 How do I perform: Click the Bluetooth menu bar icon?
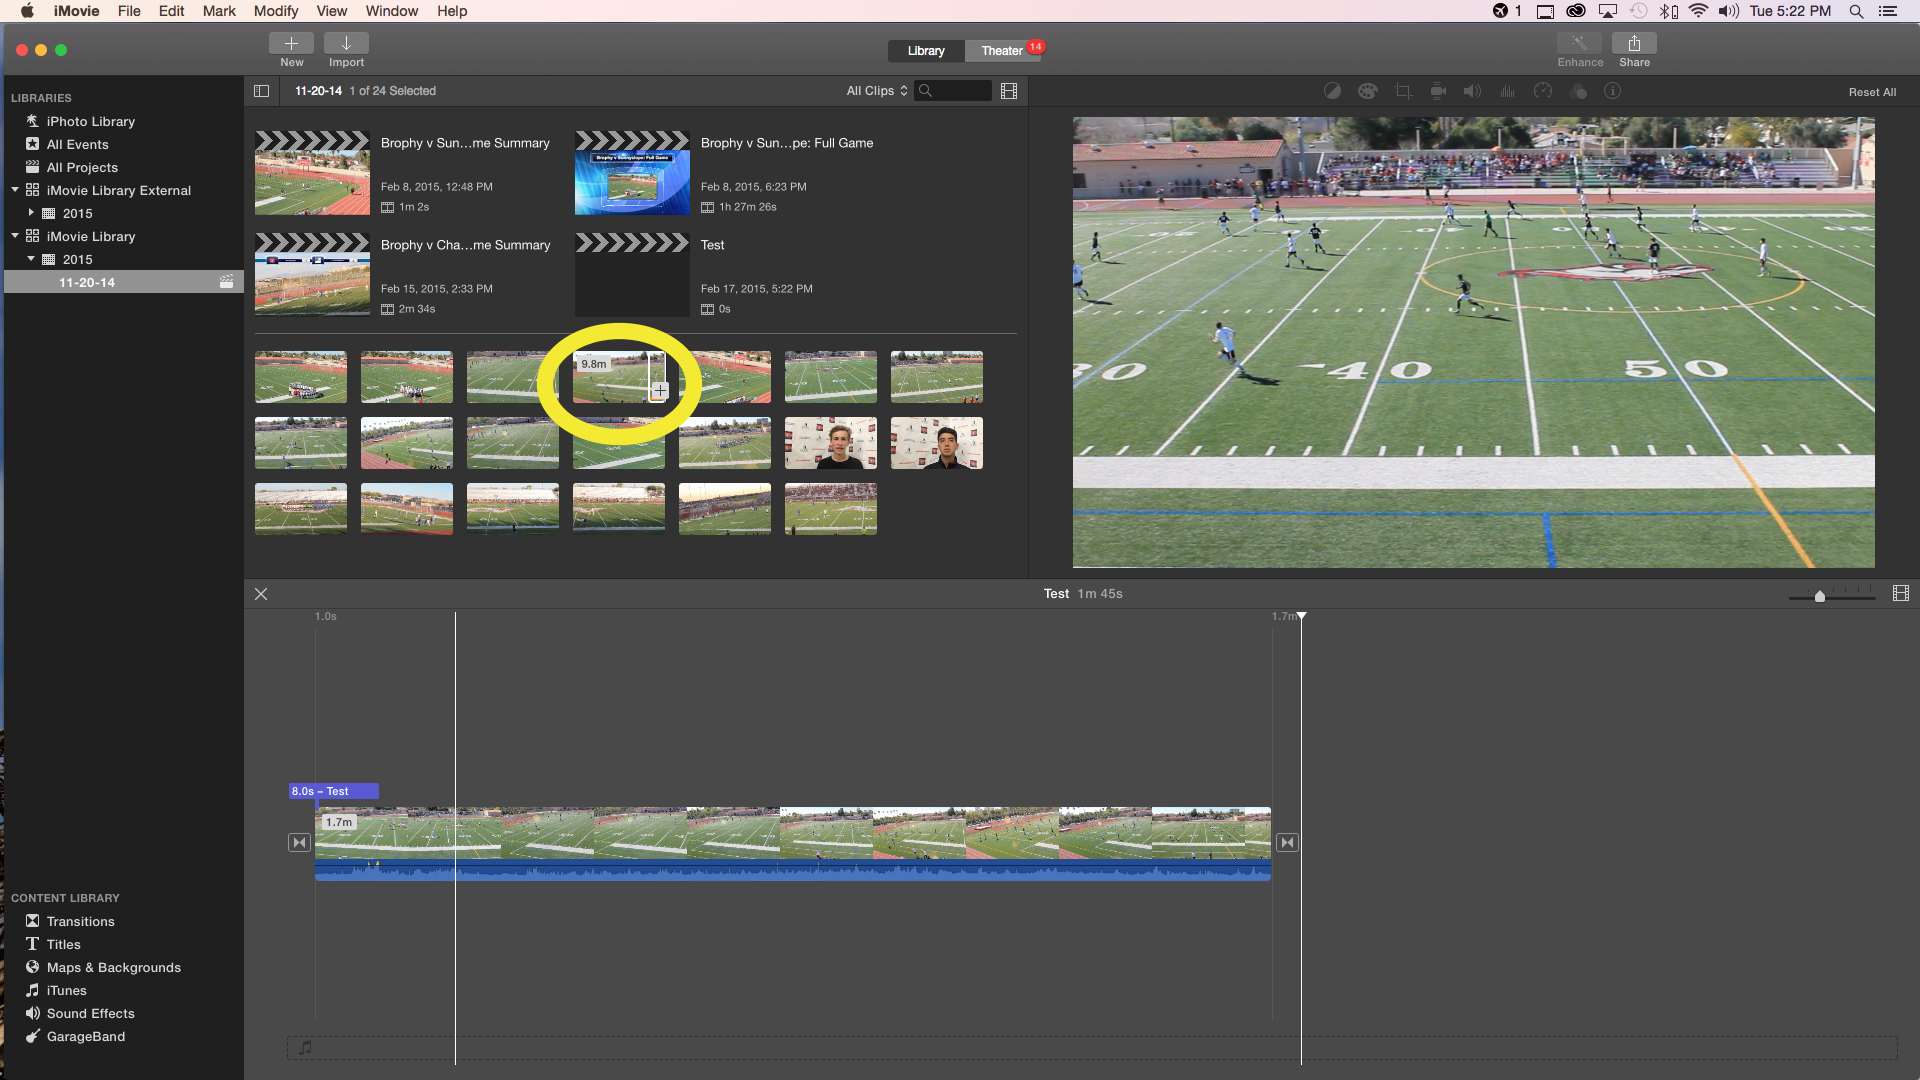[x=1668, y=11]
